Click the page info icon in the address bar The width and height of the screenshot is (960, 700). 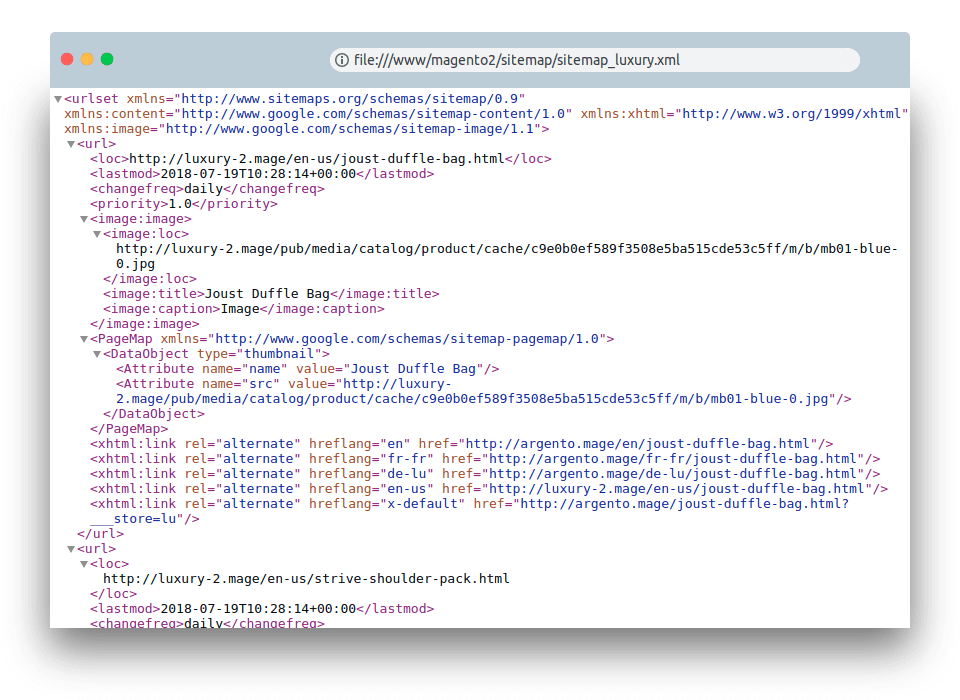click(341, 60)
